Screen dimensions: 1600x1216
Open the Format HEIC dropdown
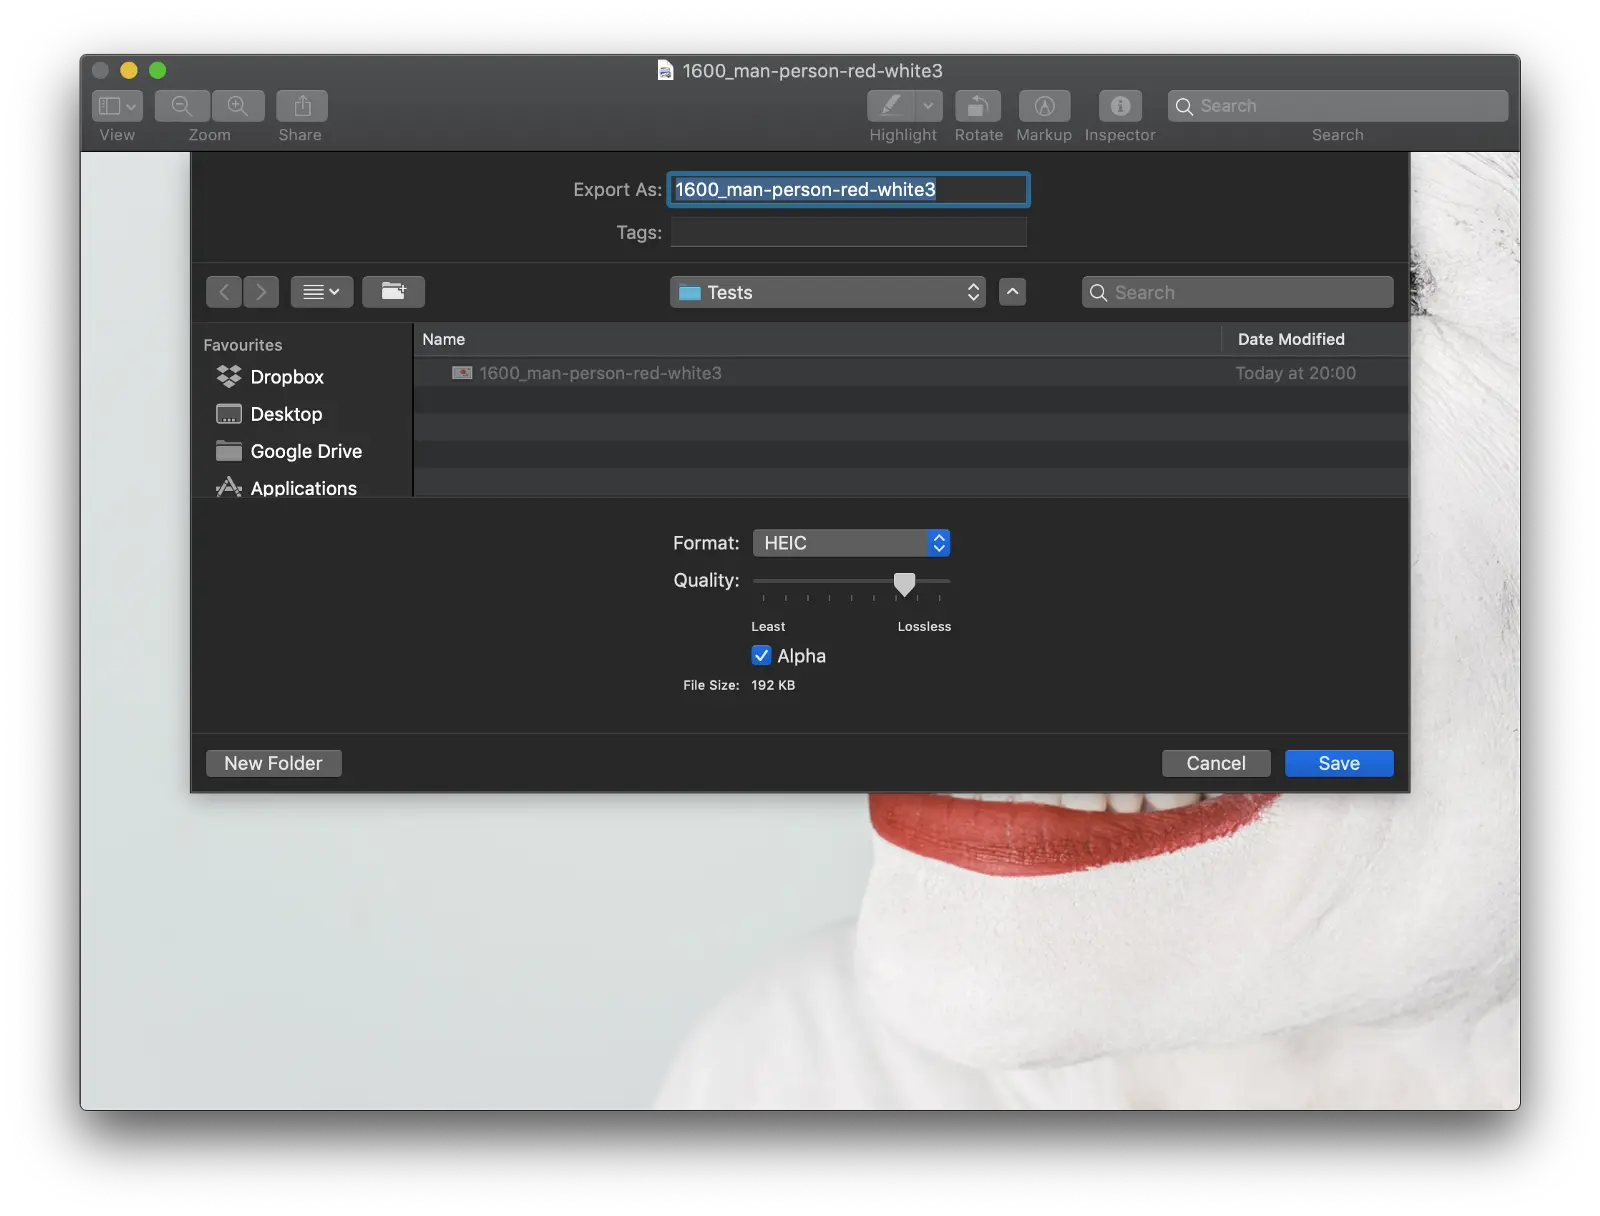point(851,543)
